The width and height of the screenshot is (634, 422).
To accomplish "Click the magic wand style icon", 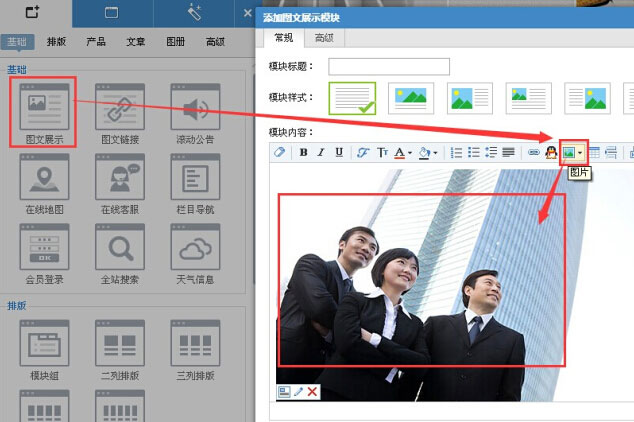I will [x=194, y=13].
